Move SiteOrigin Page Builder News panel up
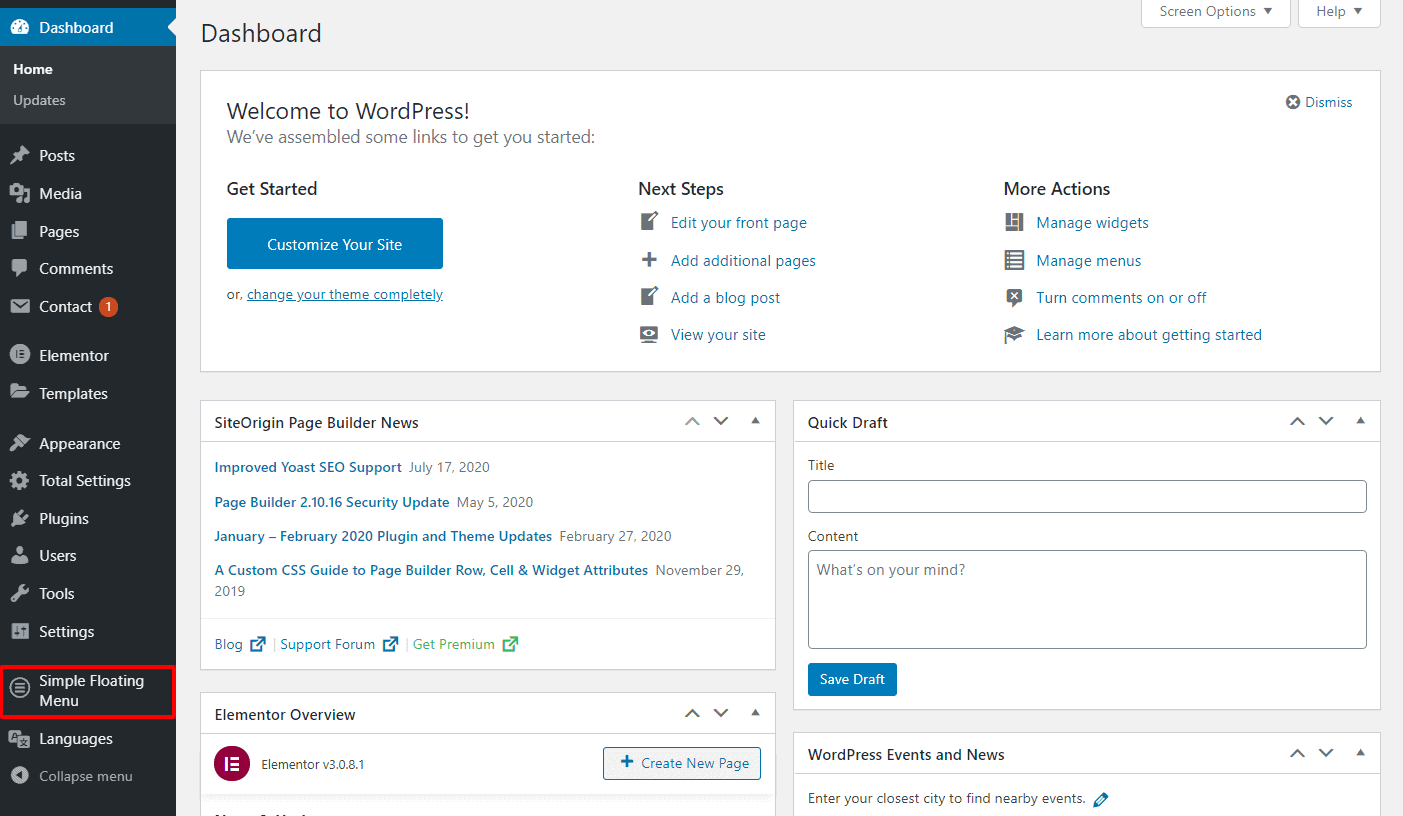1403x816 pixels. click(692, 421)
